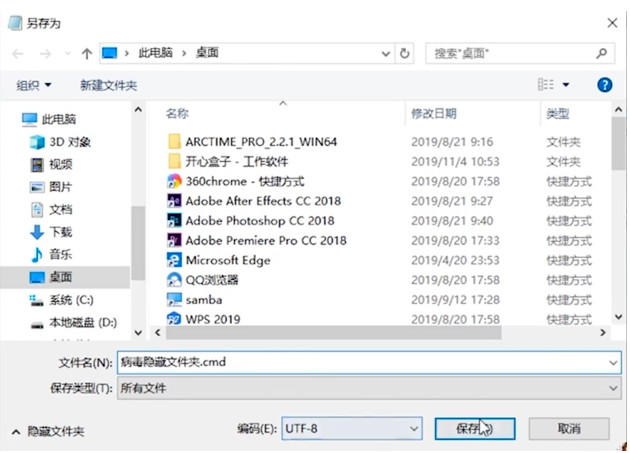Sort files by the 修改日期 column header
This screenshot has height=453, width=630.
(x=434, y=114)
